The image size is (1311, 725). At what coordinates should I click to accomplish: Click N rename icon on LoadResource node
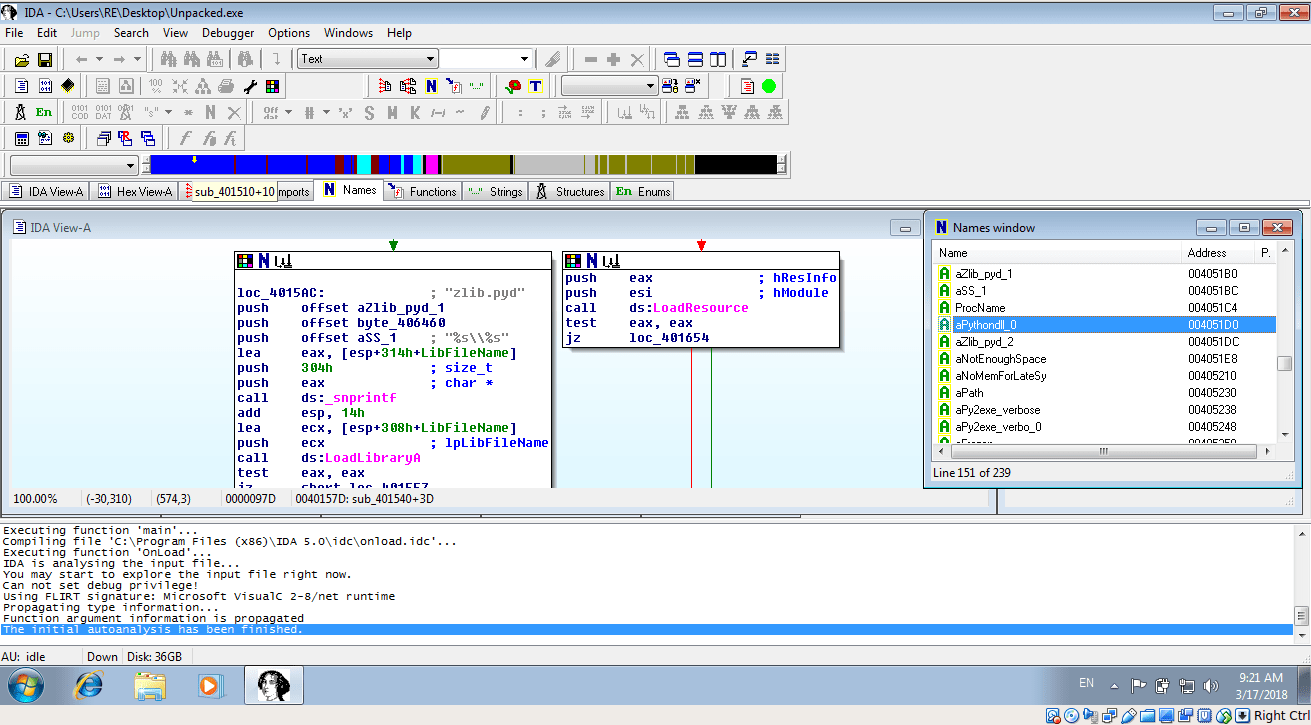coord(592,261)
